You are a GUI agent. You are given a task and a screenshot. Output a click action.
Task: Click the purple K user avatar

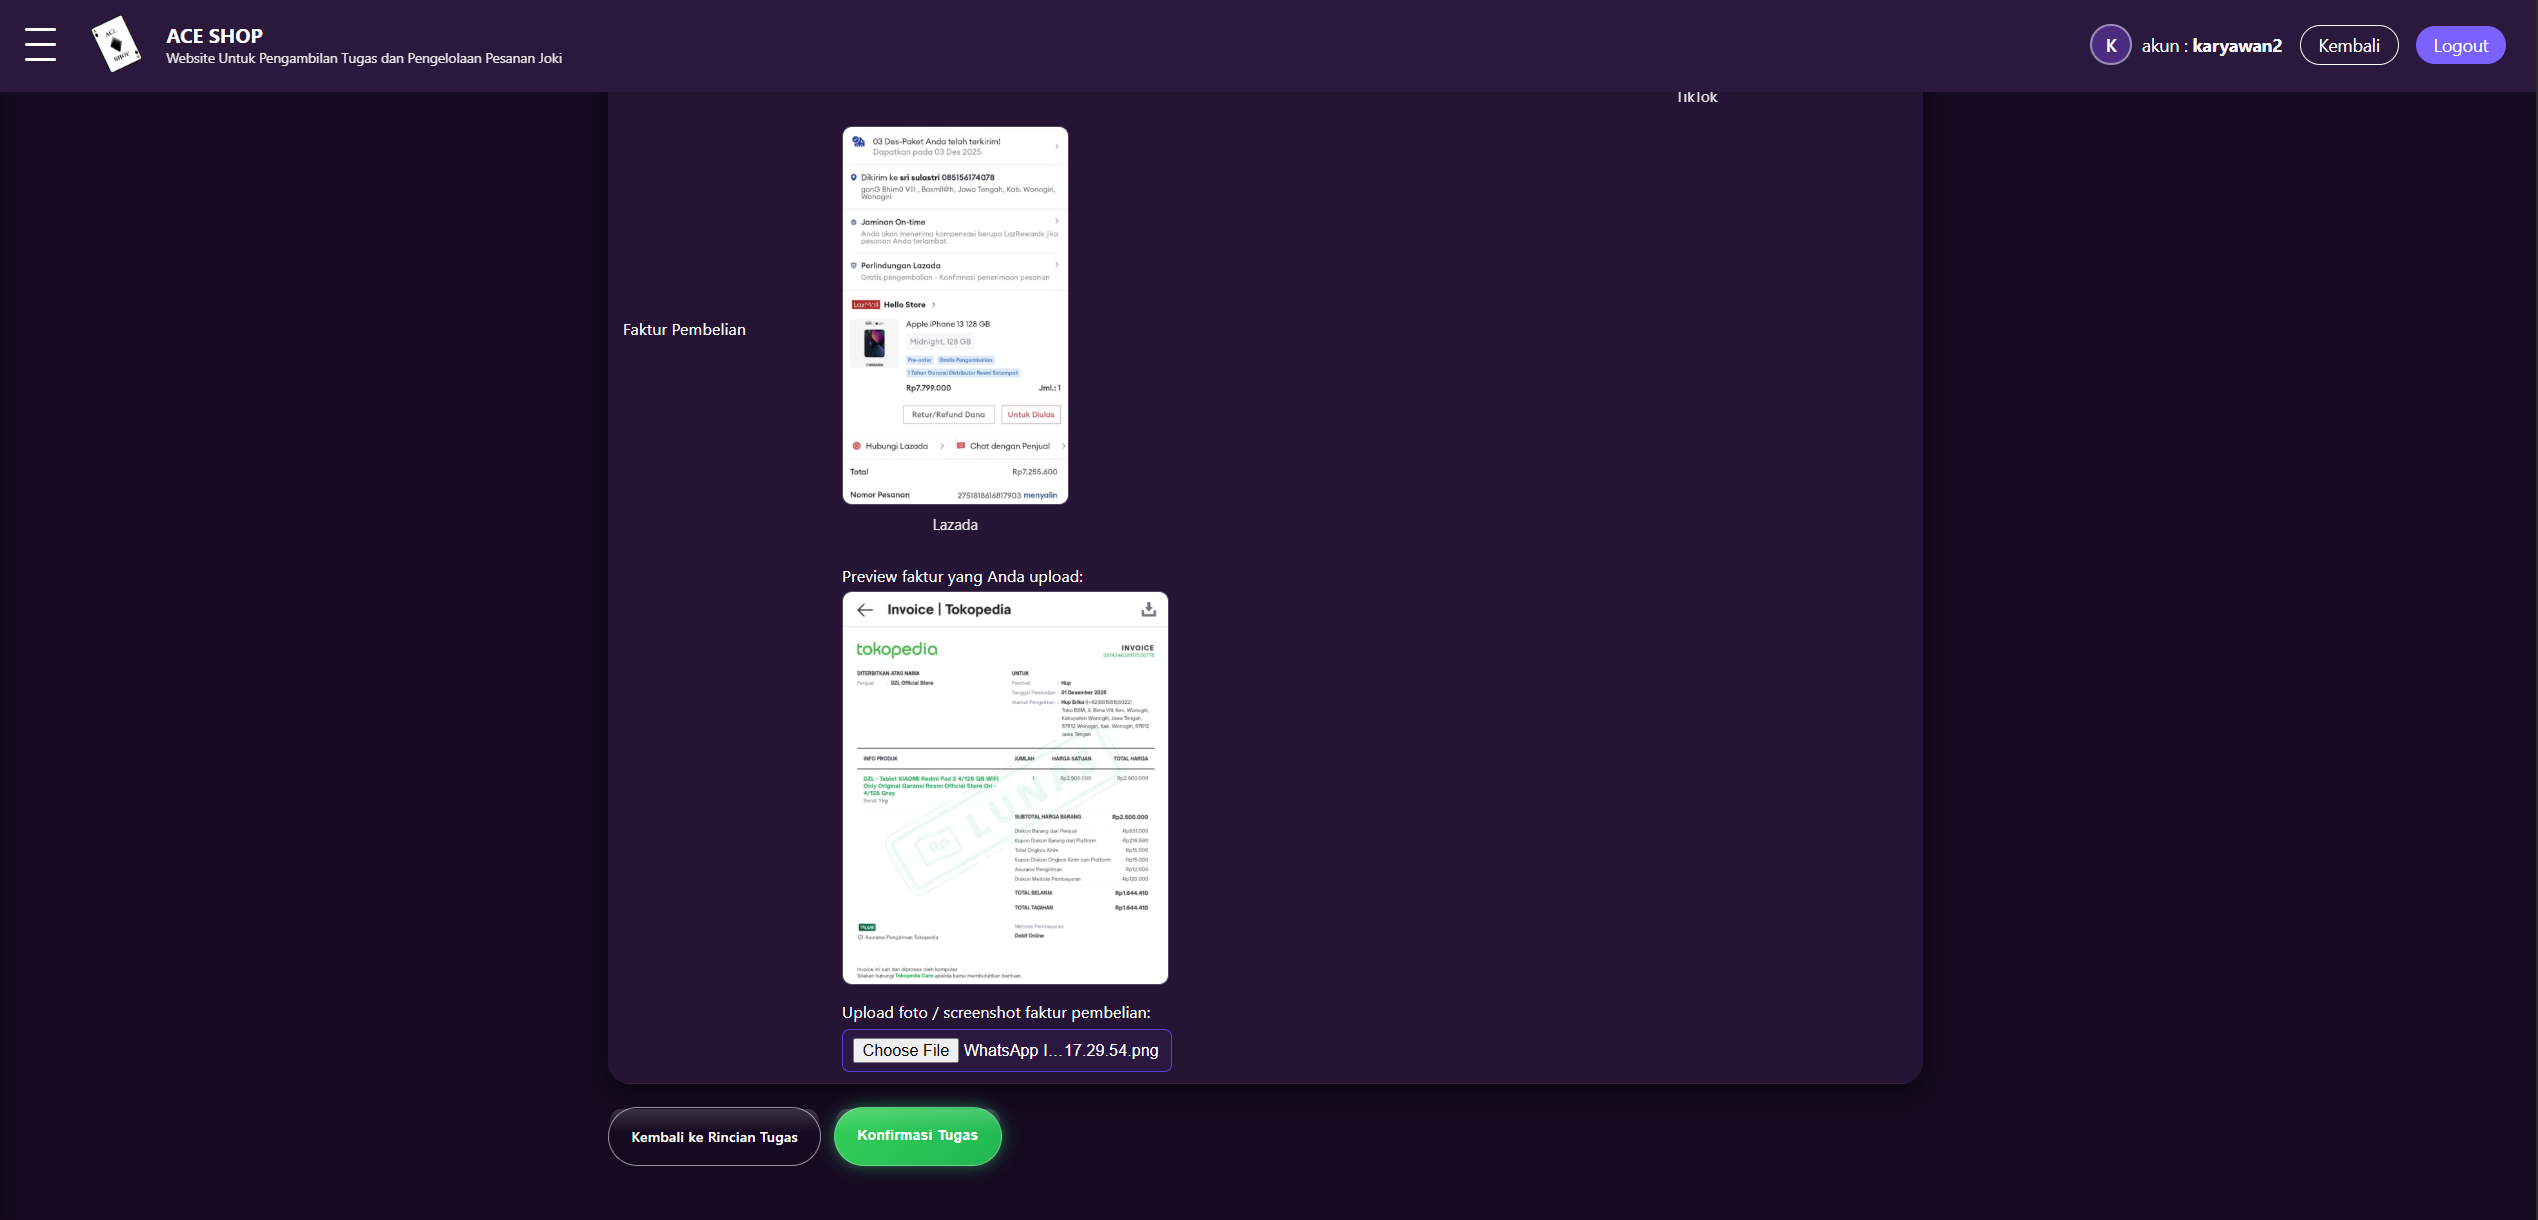[2110, 45]
